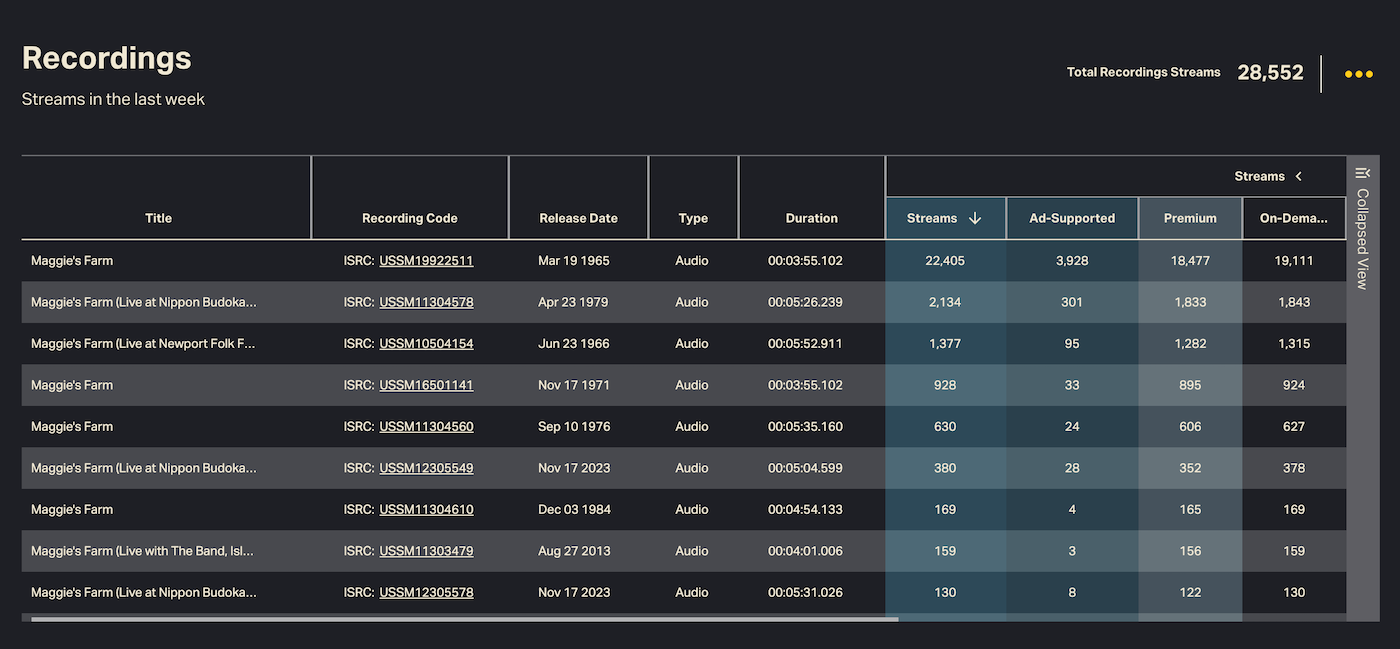Click the horizontal table scrollbar
The height and width of the screenshot is (649, 1400).
pyautogui.click(x=465, y=619)
